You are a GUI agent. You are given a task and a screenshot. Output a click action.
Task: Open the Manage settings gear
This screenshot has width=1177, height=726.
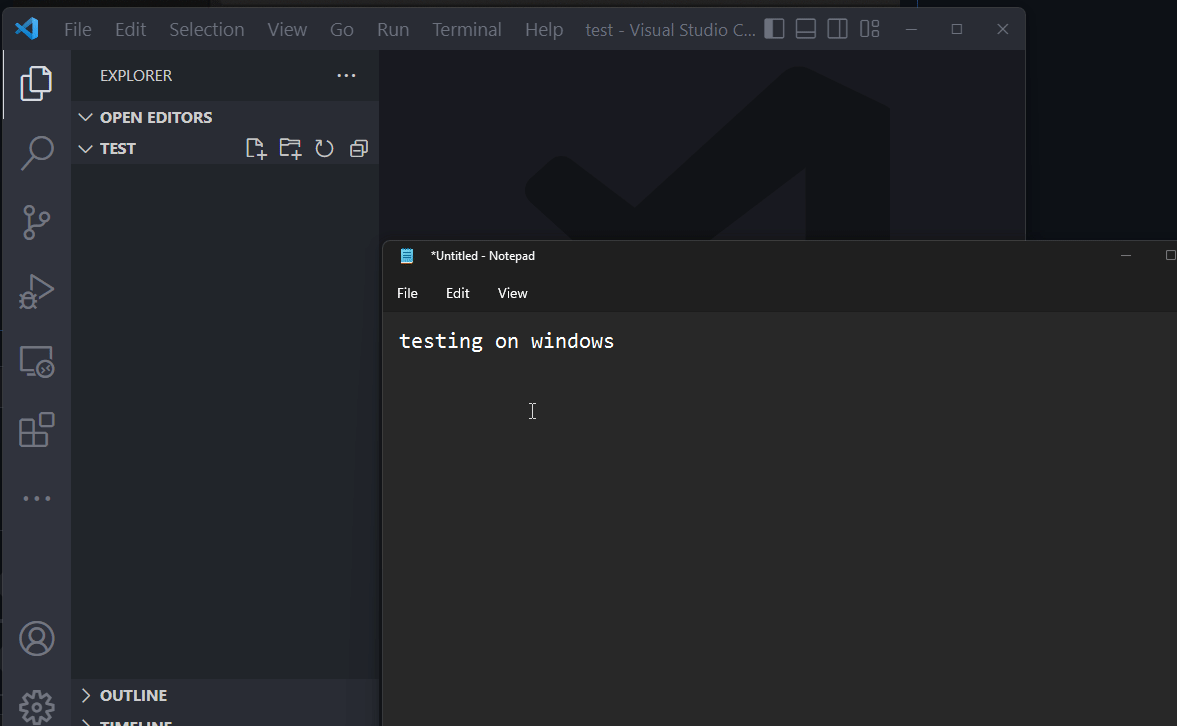tap(36, 706)
